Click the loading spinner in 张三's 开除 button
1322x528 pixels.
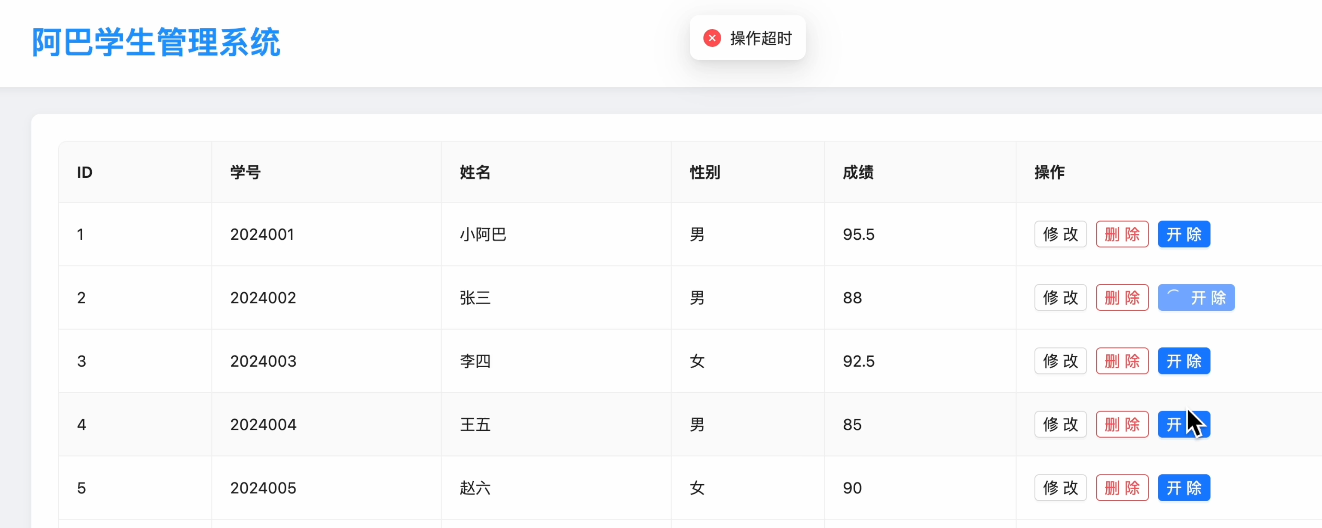click(1174, 297)
